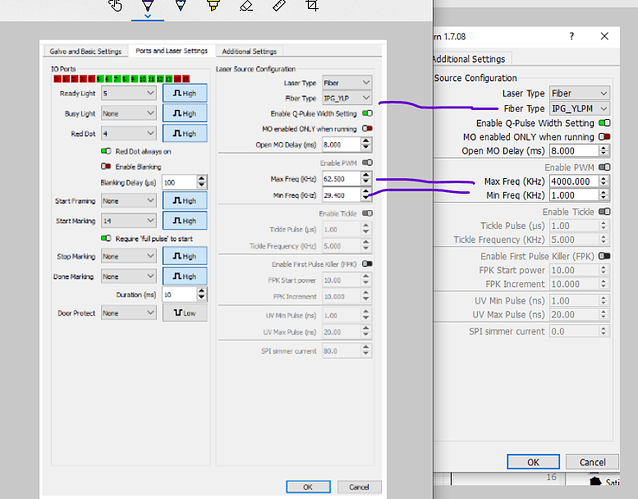Toggle Enable First Pulse Killer in IPG_YLP dialog
This screenshot has width=638, height=499.
click(367, 264)
